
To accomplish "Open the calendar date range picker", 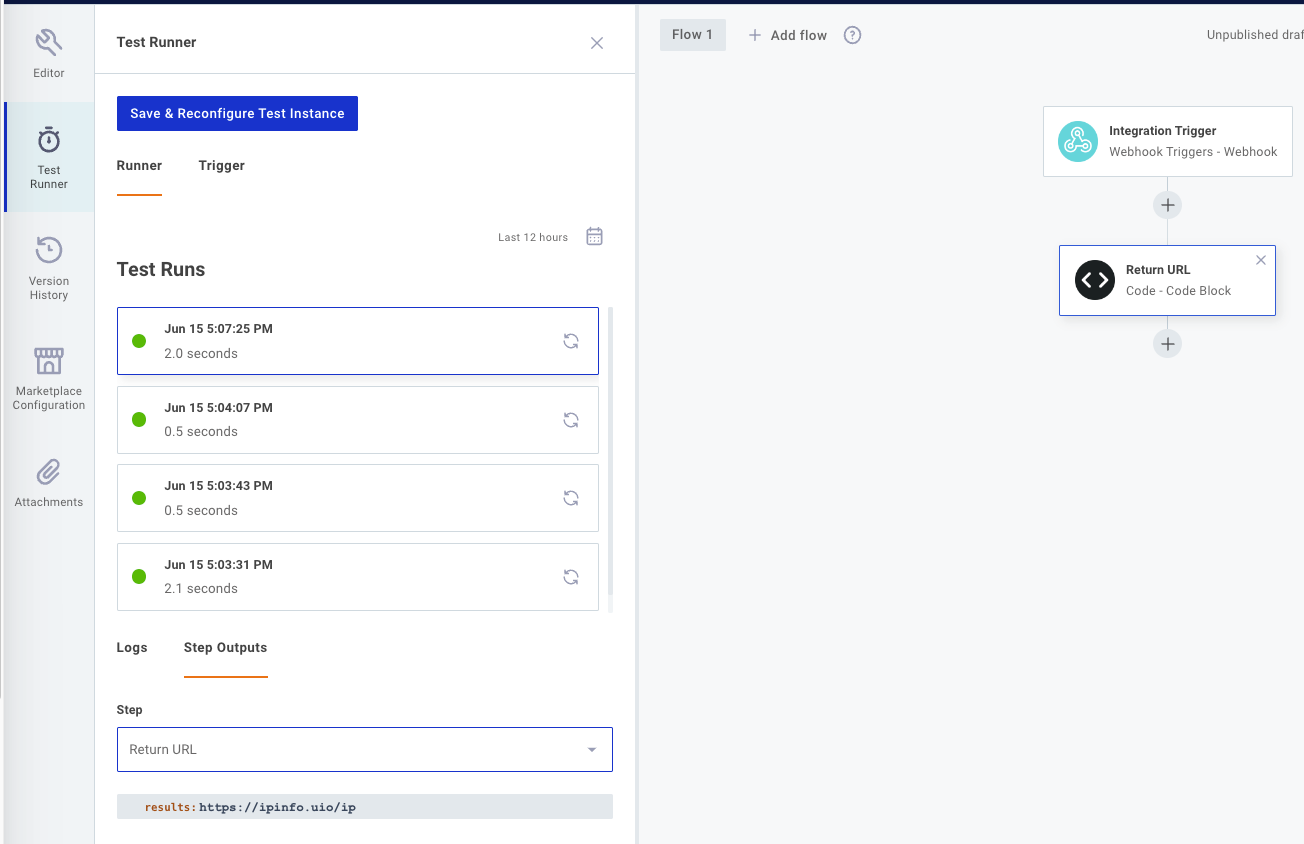I will pos(594,237).
